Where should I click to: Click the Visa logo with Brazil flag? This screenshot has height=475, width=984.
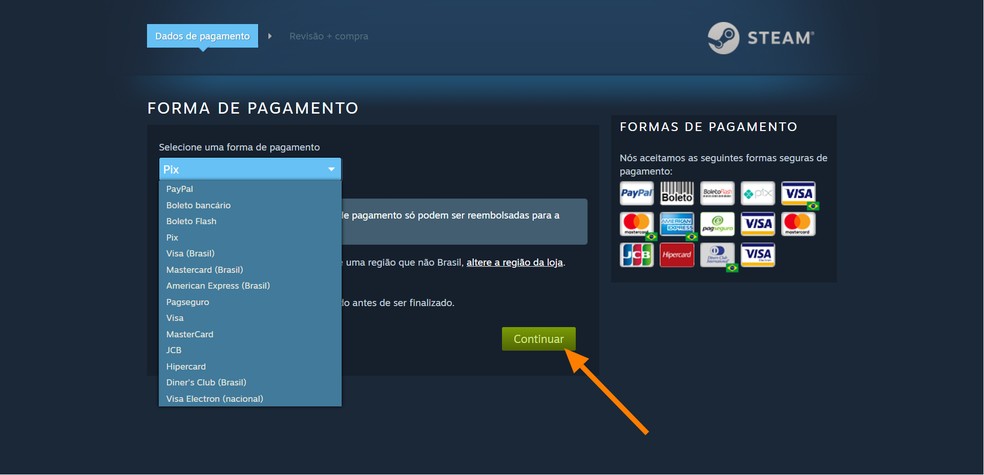(798, 193)
